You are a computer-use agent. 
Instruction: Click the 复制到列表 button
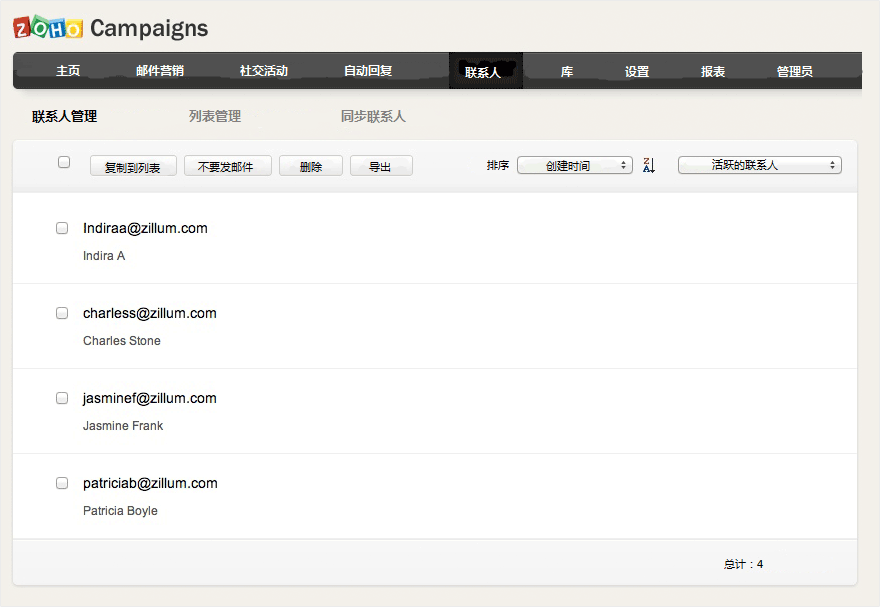point(133,166)
